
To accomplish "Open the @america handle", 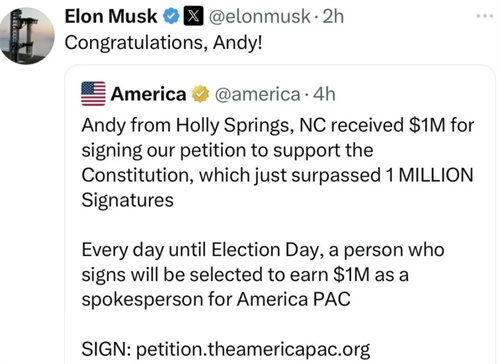I will tap(257, 94).
